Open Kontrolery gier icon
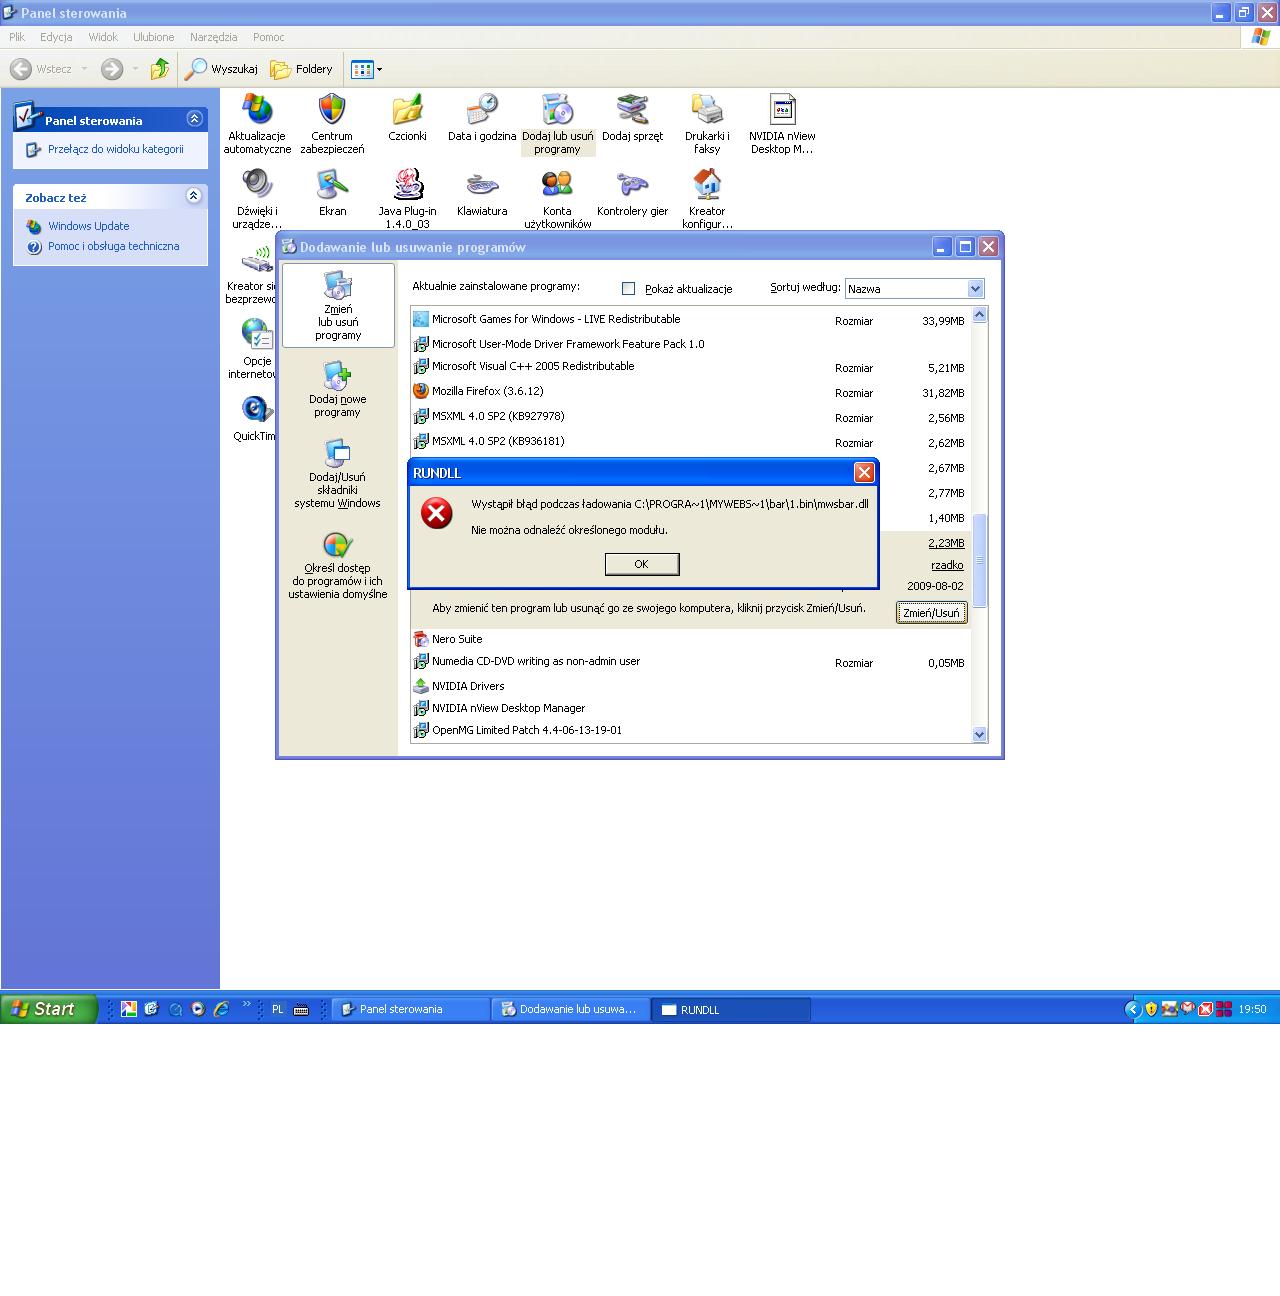 point(632,193)
